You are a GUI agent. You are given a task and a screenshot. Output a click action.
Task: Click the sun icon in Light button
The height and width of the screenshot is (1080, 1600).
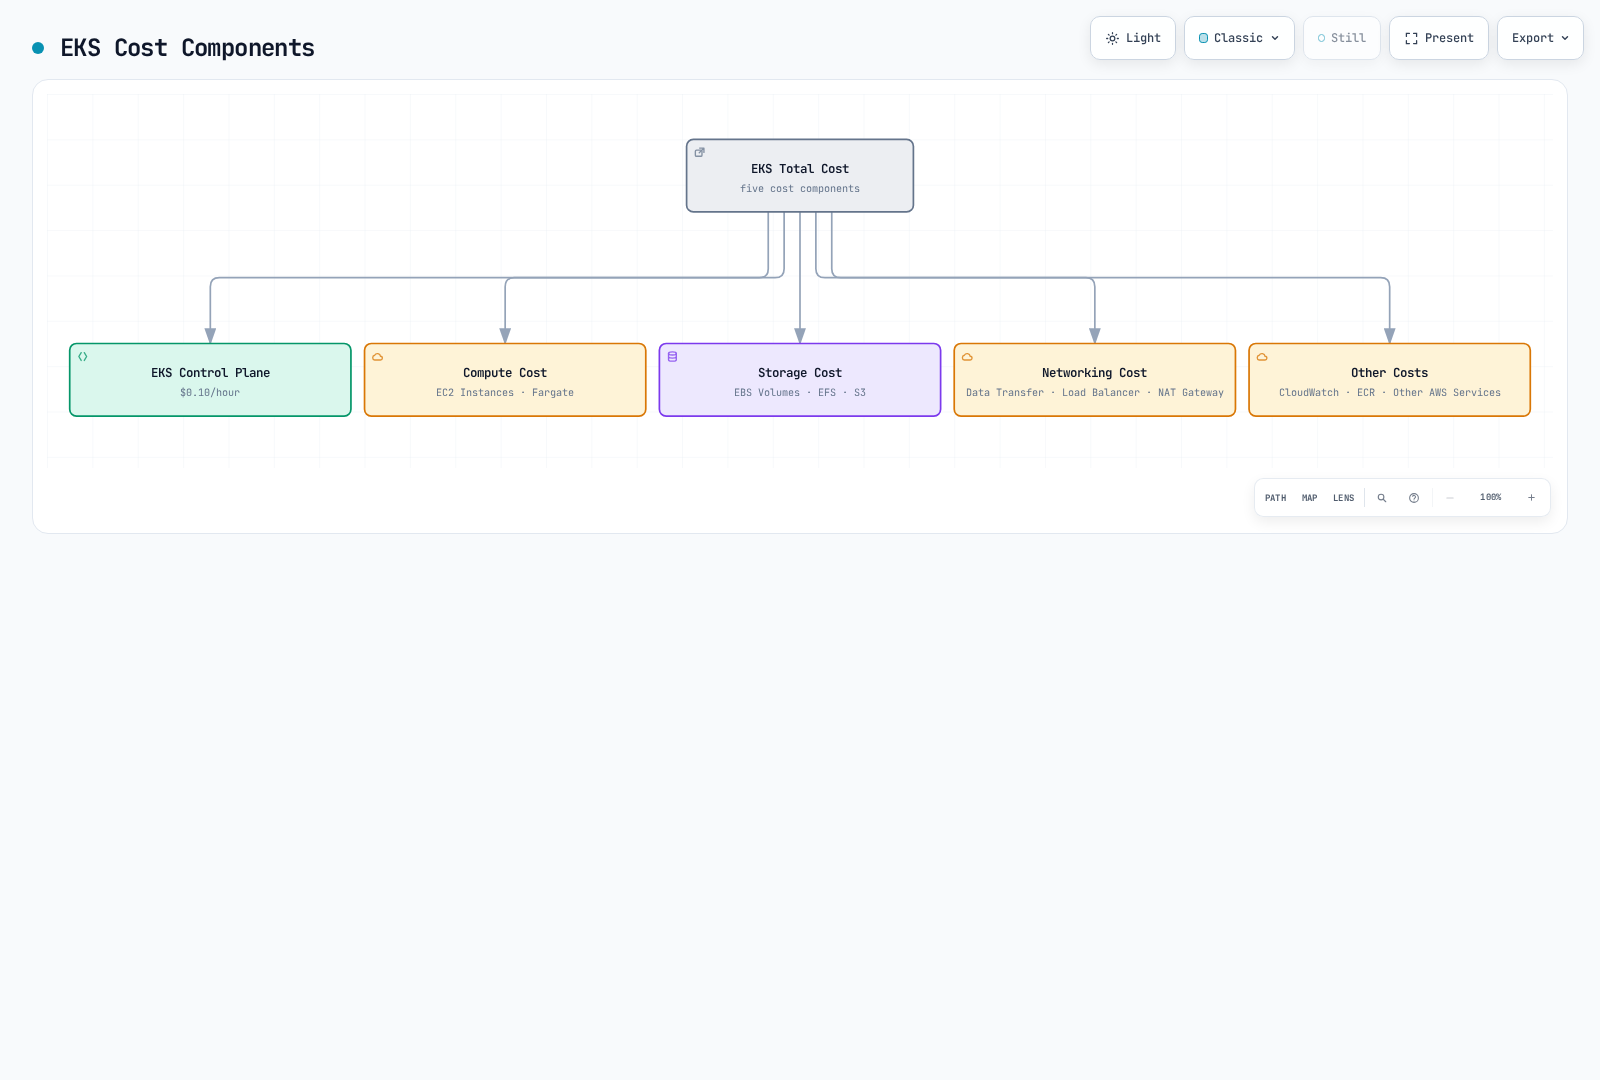pyautogui.click(x=1112, y=38)
